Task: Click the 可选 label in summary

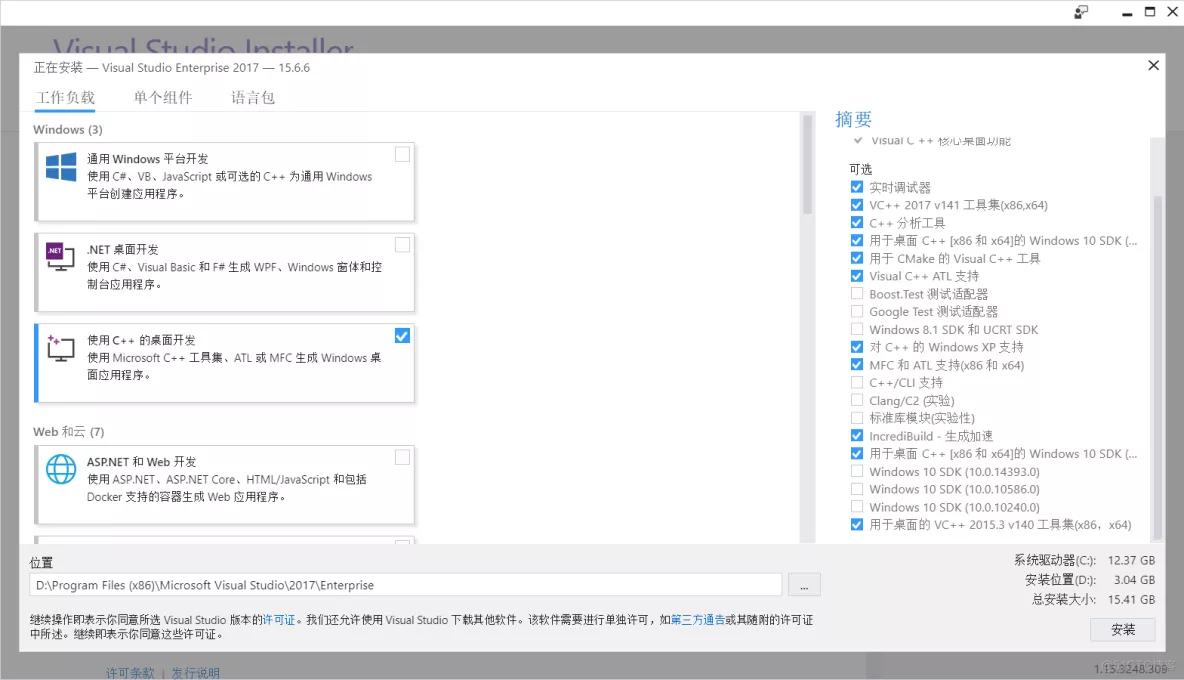Action: [860, 169]
